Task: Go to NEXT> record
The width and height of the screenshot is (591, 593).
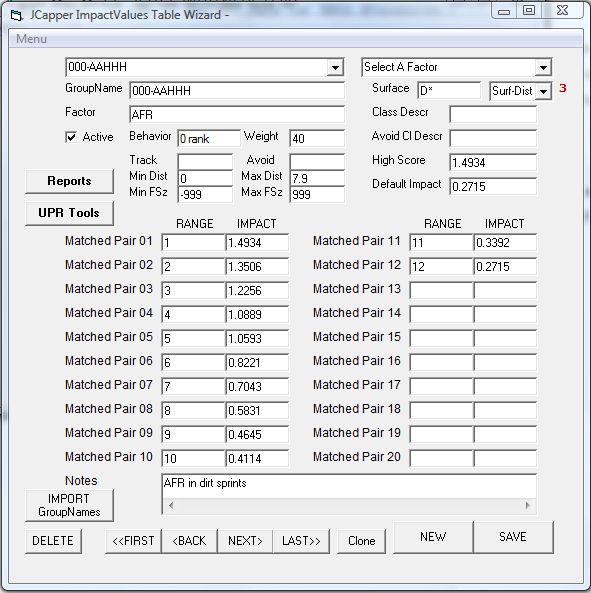Action: tap(245, 541)
